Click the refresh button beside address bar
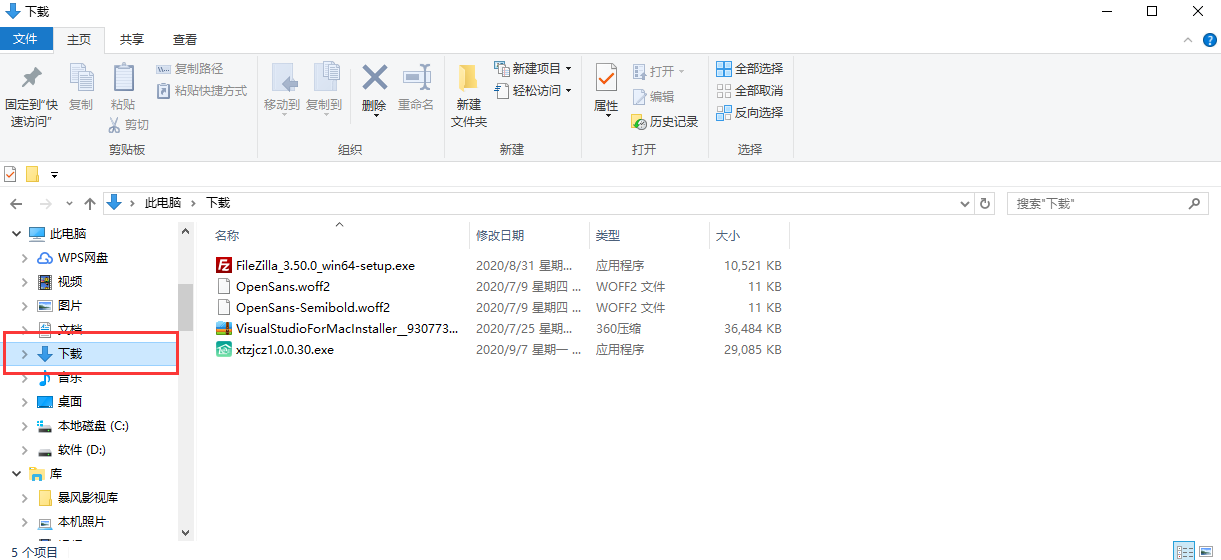Screen dimensions: 1221x560 click(x=985, y=203)
